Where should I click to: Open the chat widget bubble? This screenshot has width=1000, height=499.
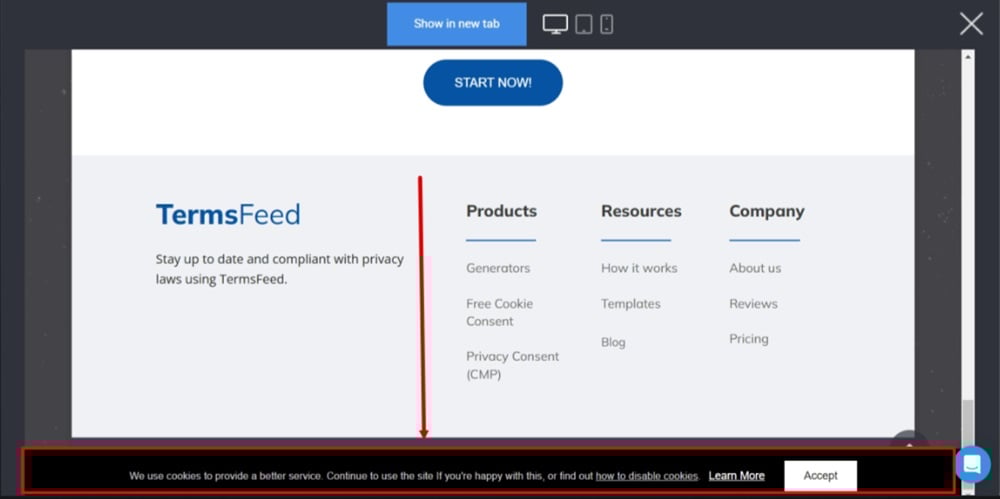tap(973, 465)
